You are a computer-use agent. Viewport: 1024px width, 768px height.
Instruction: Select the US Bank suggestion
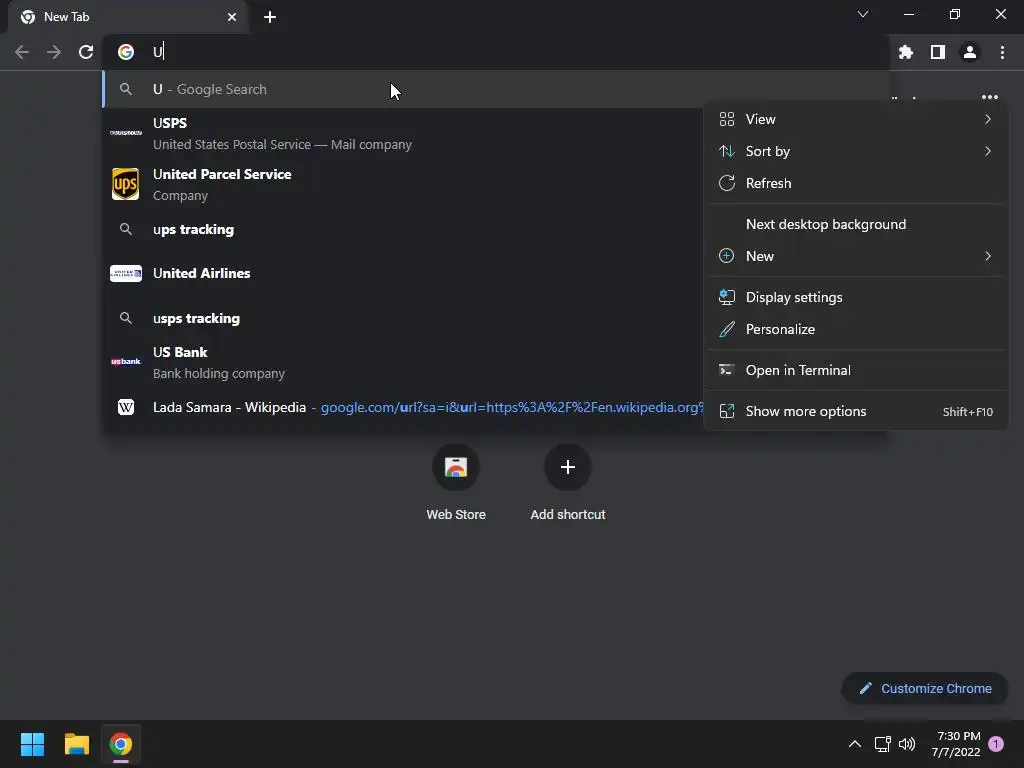coord(402,362)
